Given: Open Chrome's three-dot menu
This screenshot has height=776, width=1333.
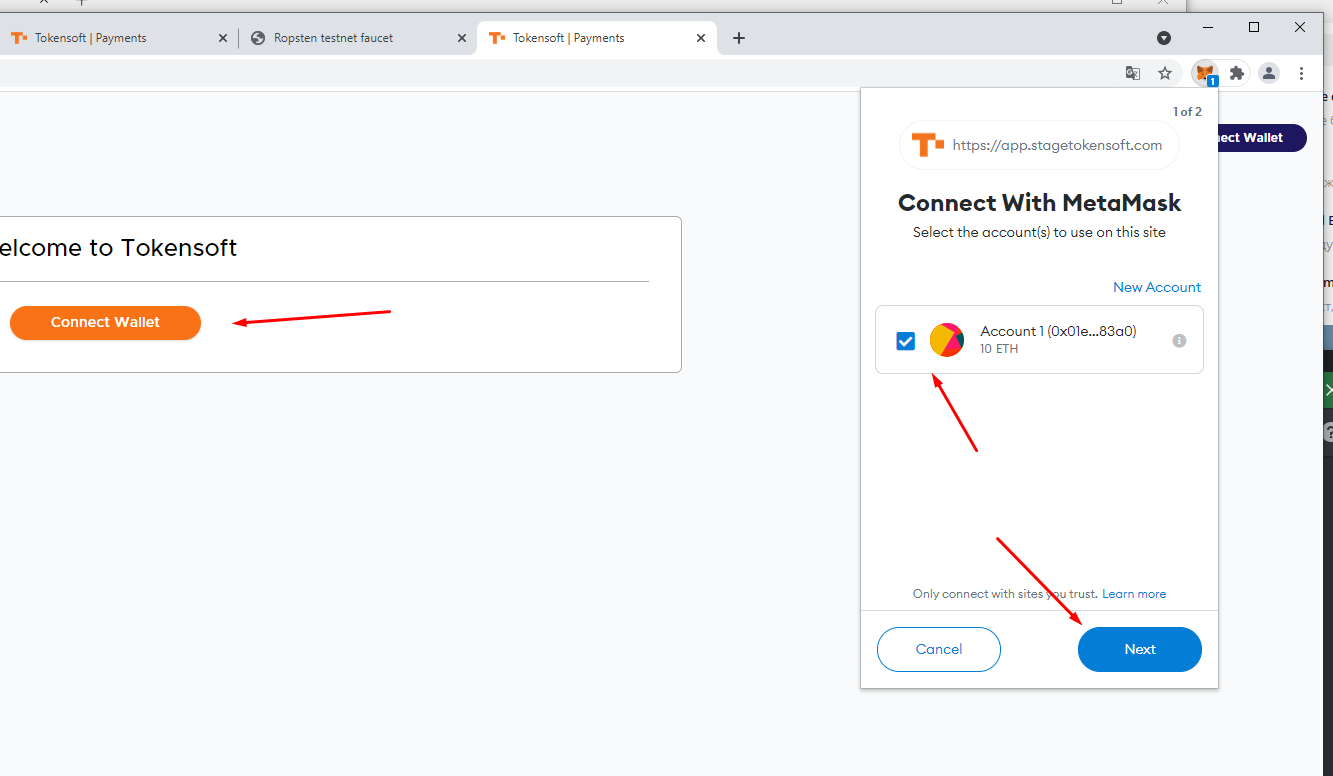Looking at the screenshot, I should [1301, 73].
